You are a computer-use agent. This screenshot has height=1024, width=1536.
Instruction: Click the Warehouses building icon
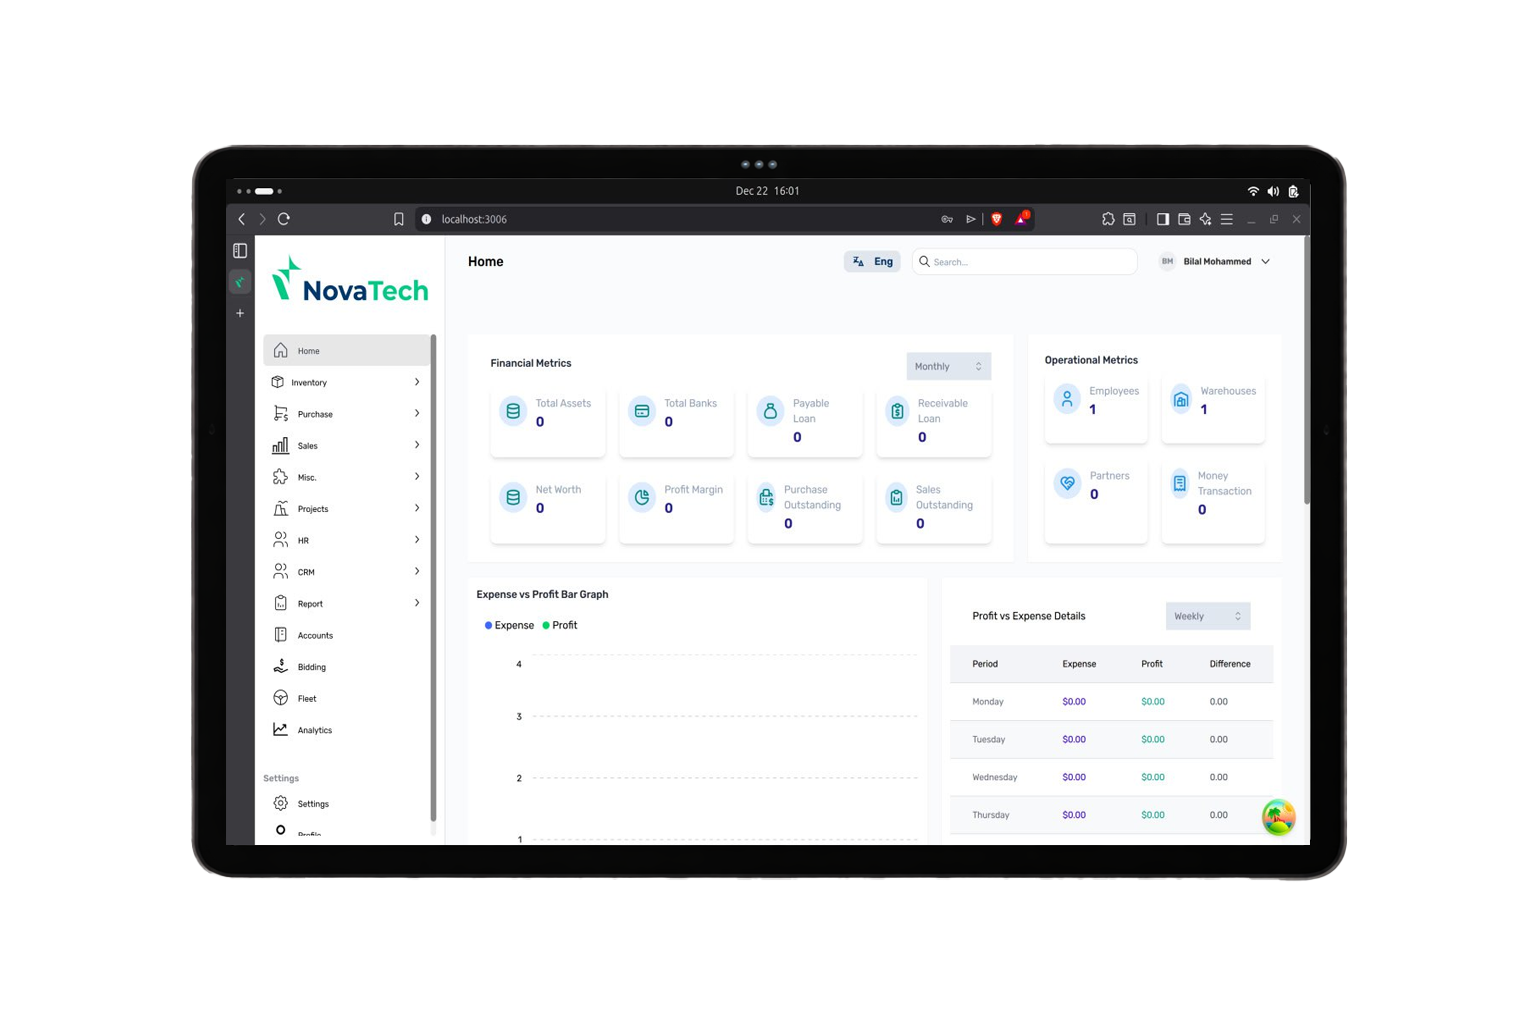[x=1181, y=399]
